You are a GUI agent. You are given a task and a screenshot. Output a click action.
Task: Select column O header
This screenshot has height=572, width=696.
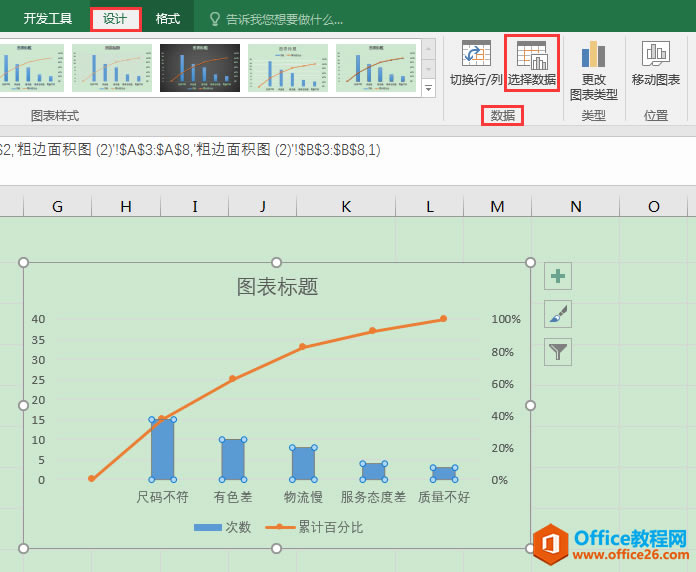(653, 206)
